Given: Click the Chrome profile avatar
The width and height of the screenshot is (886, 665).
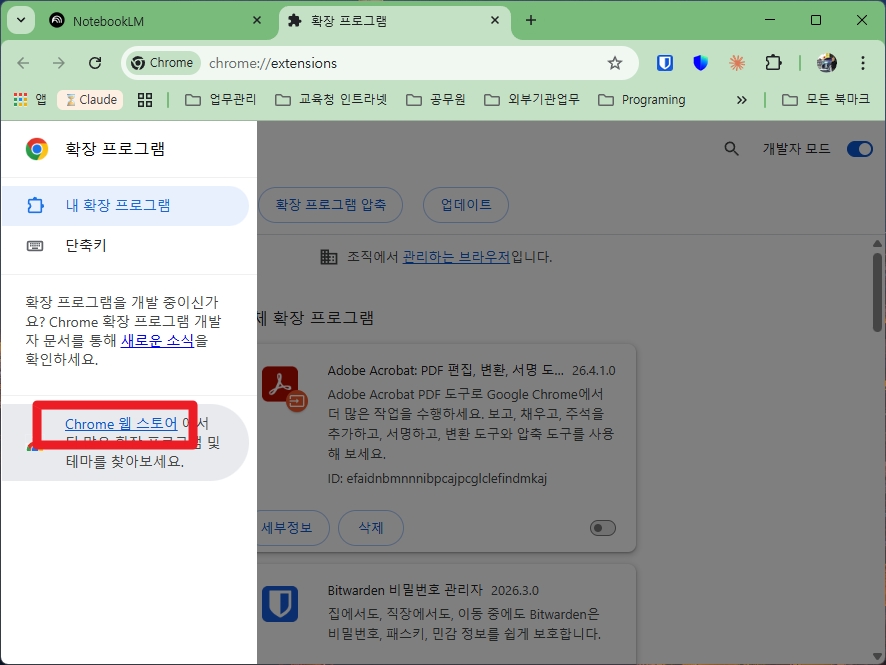Looking at the screenshot, I should point(826,62).
